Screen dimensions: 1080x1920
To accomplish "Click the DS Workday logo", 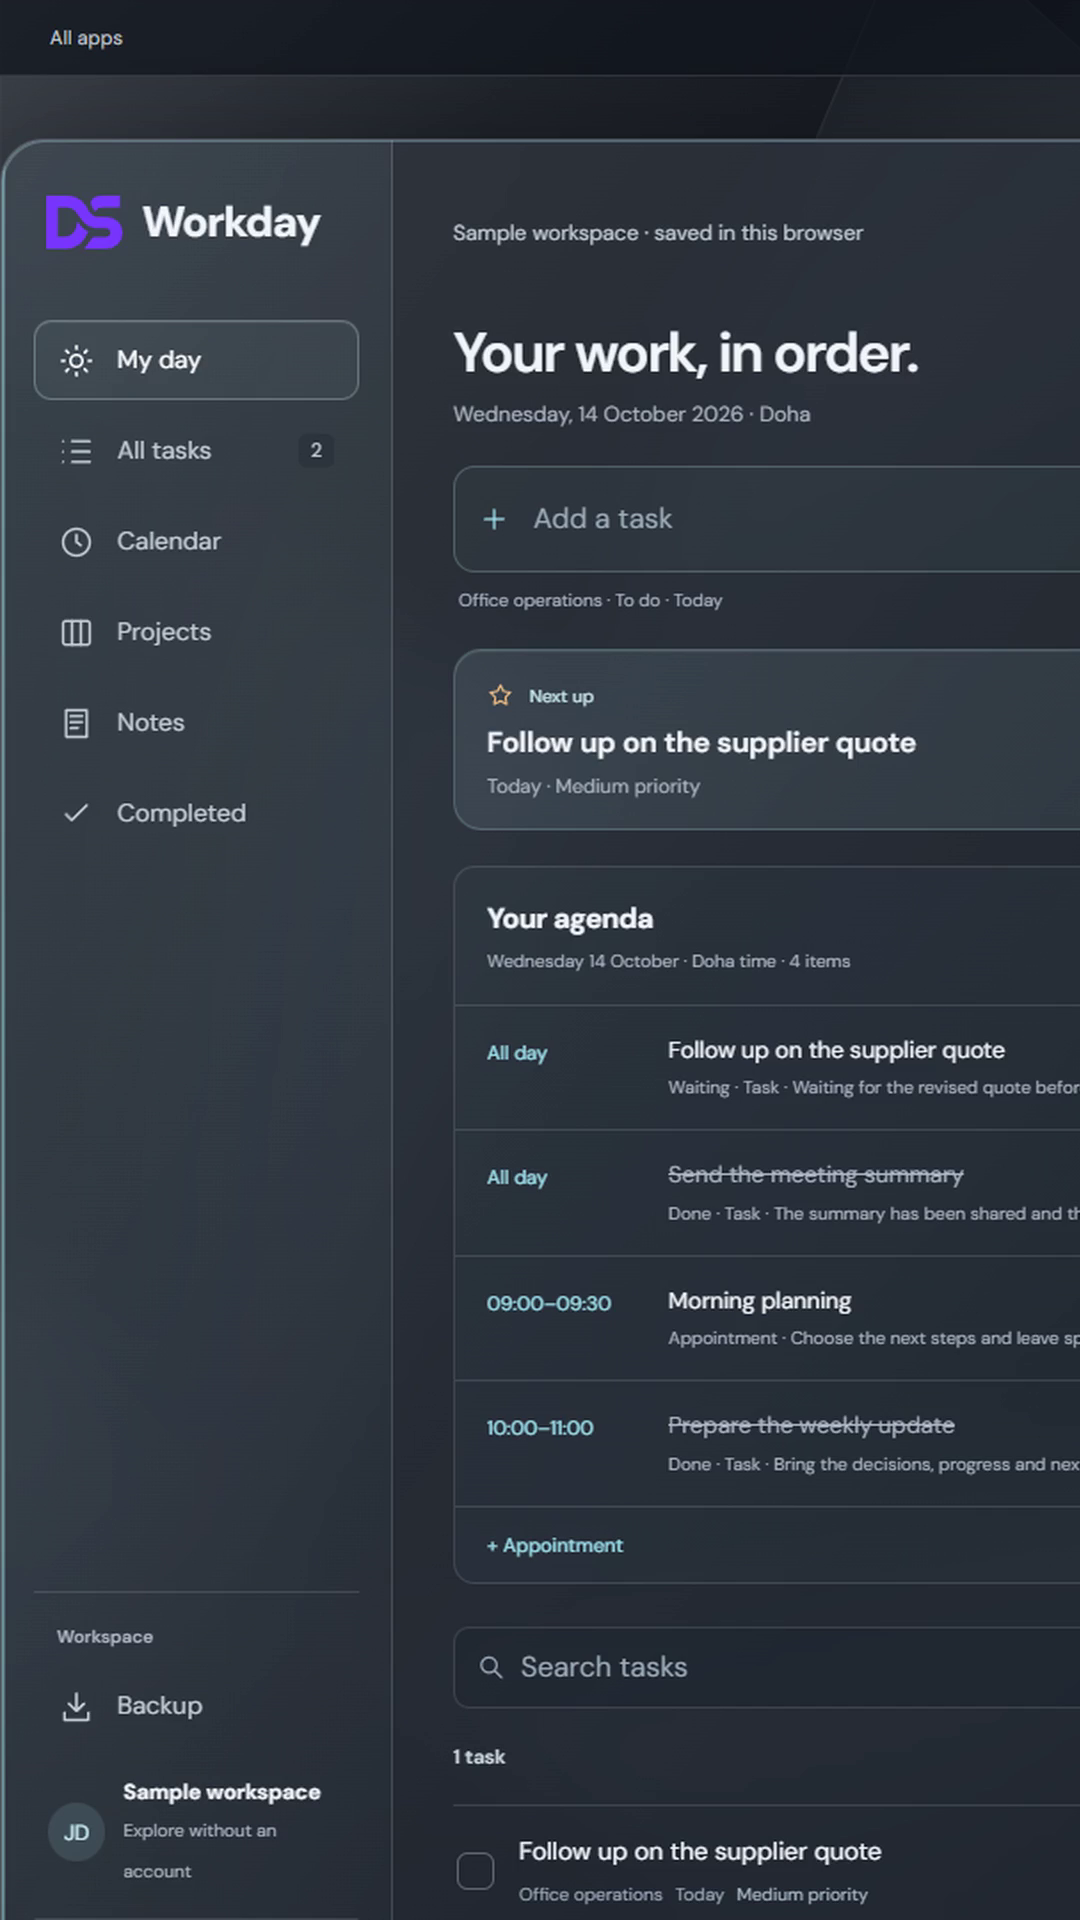I will pyautogui.click(x=183, y=222).
